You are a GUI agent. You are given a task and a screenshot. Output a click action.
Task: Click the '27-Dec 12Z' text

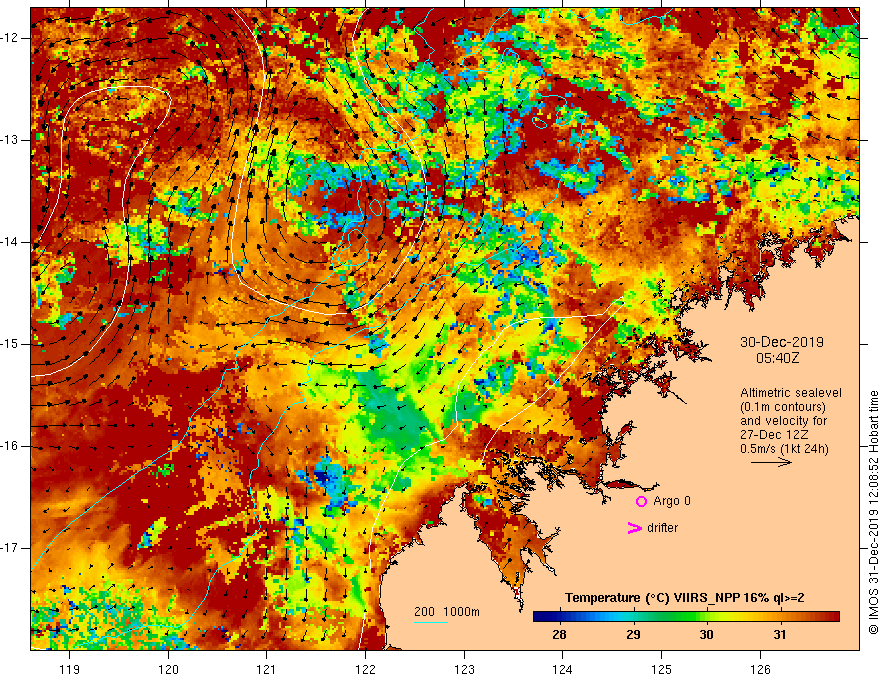tap(773, 435)
